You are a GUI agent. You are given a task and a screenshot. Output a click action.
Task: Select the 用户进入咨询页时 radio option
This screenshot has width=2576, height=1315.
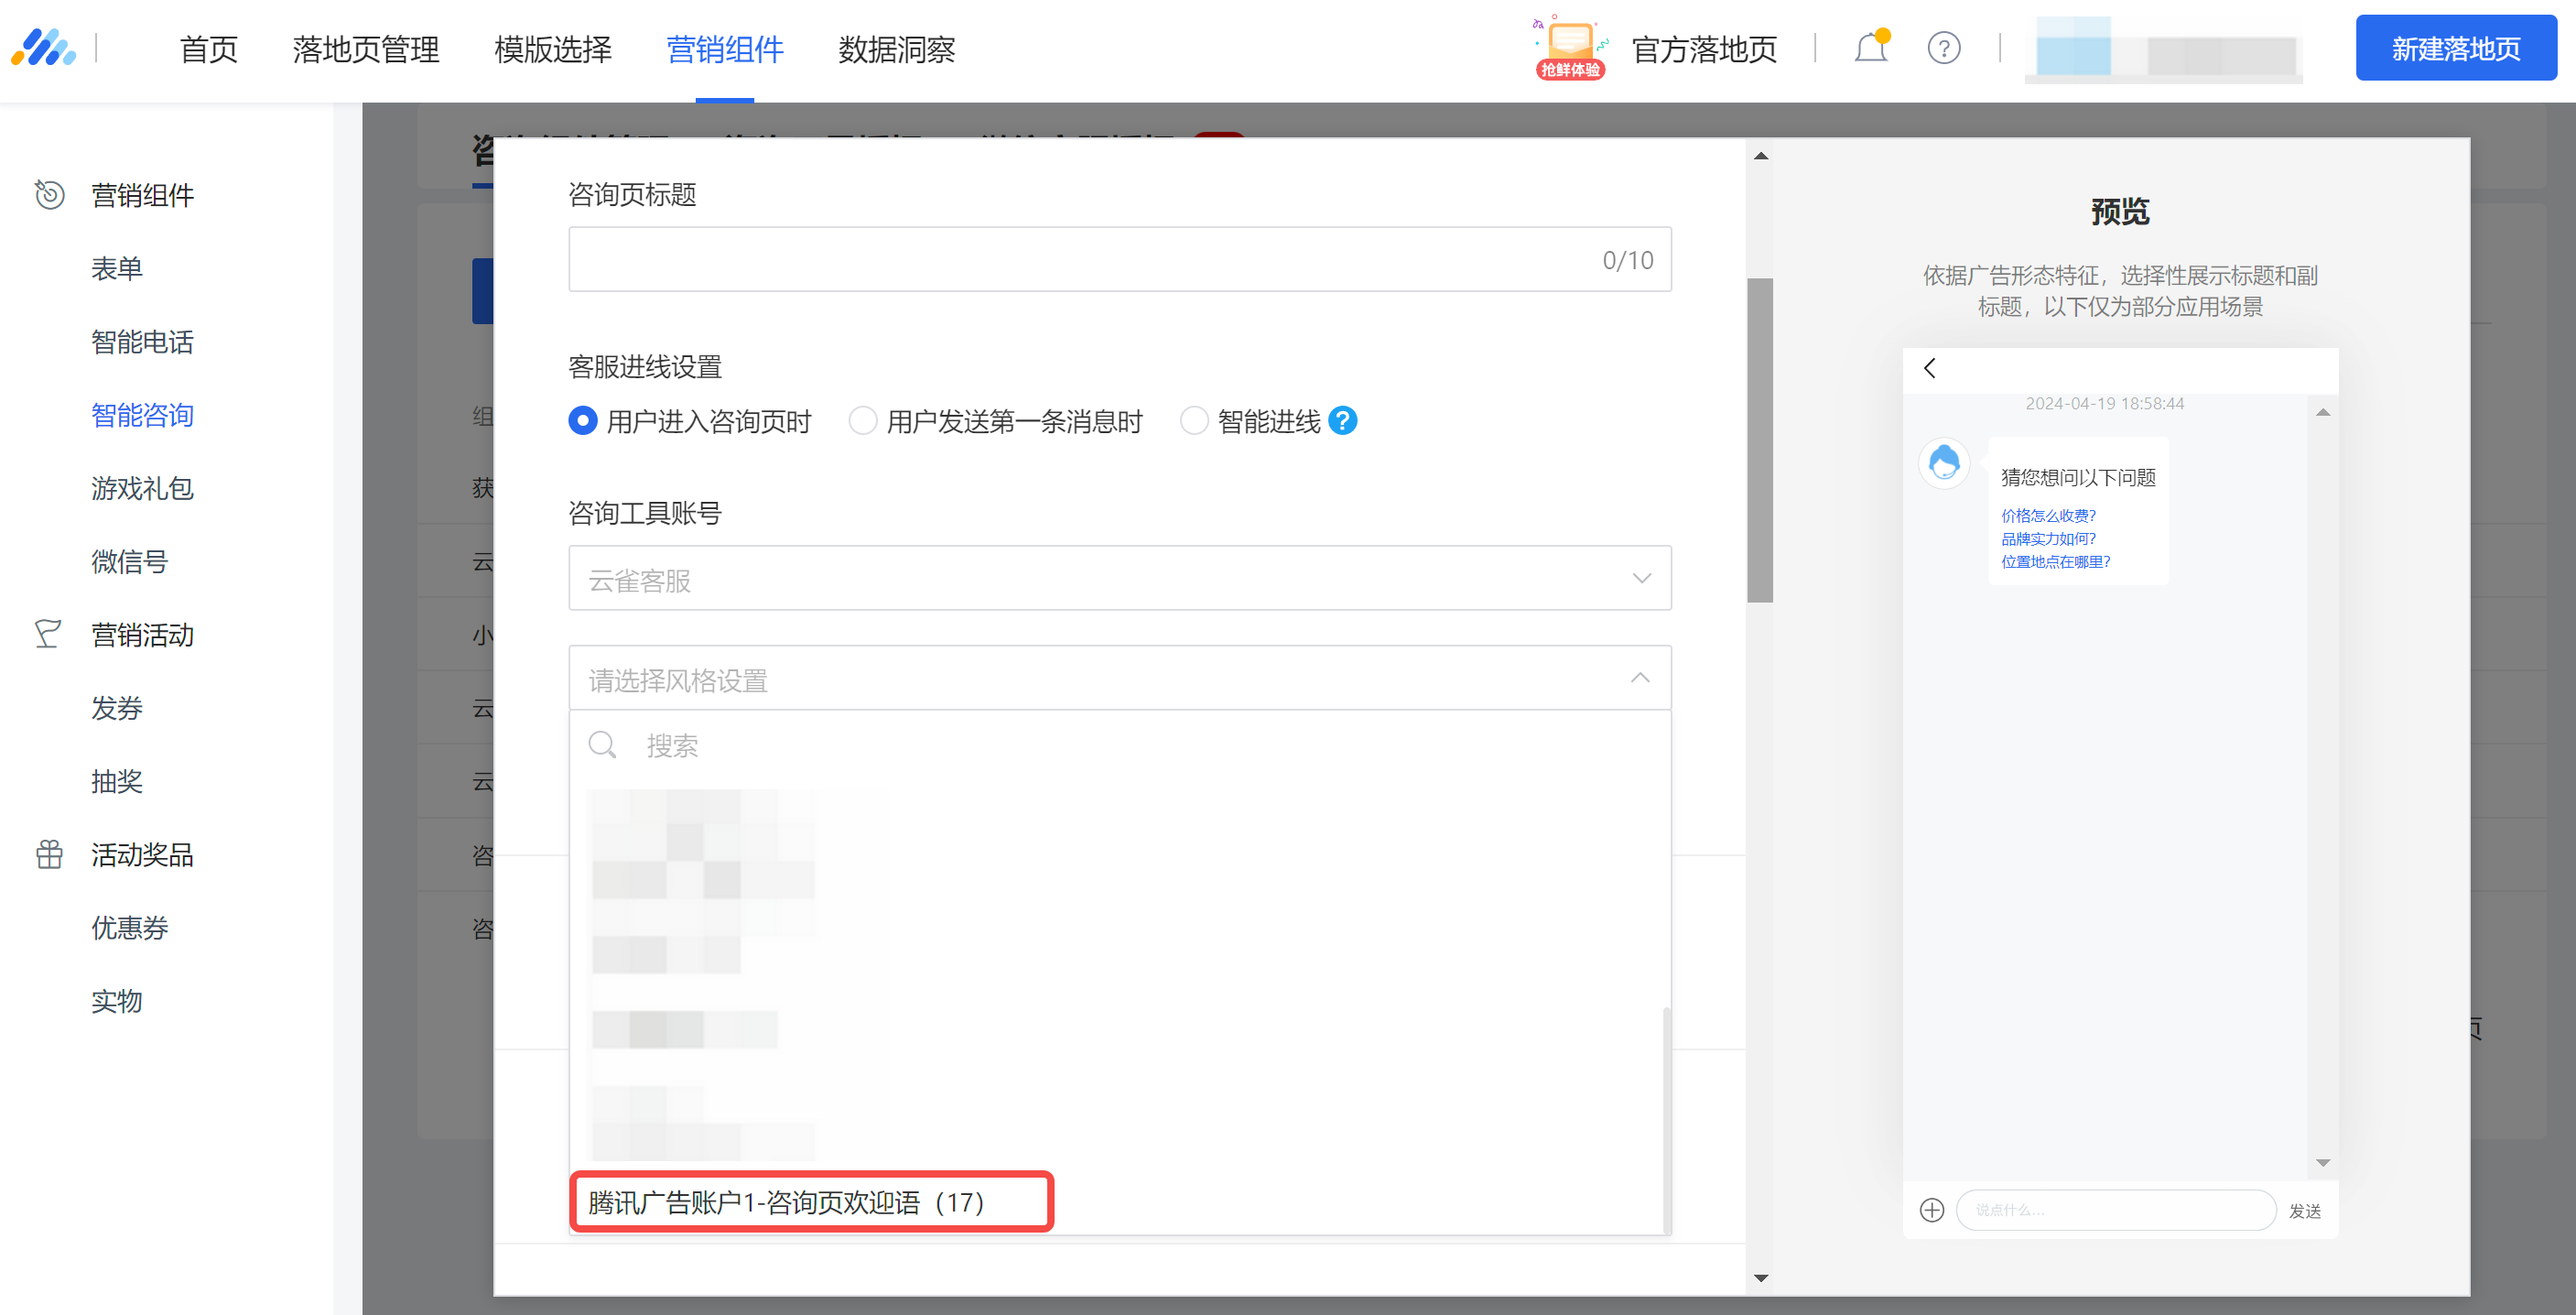(583, 421)
